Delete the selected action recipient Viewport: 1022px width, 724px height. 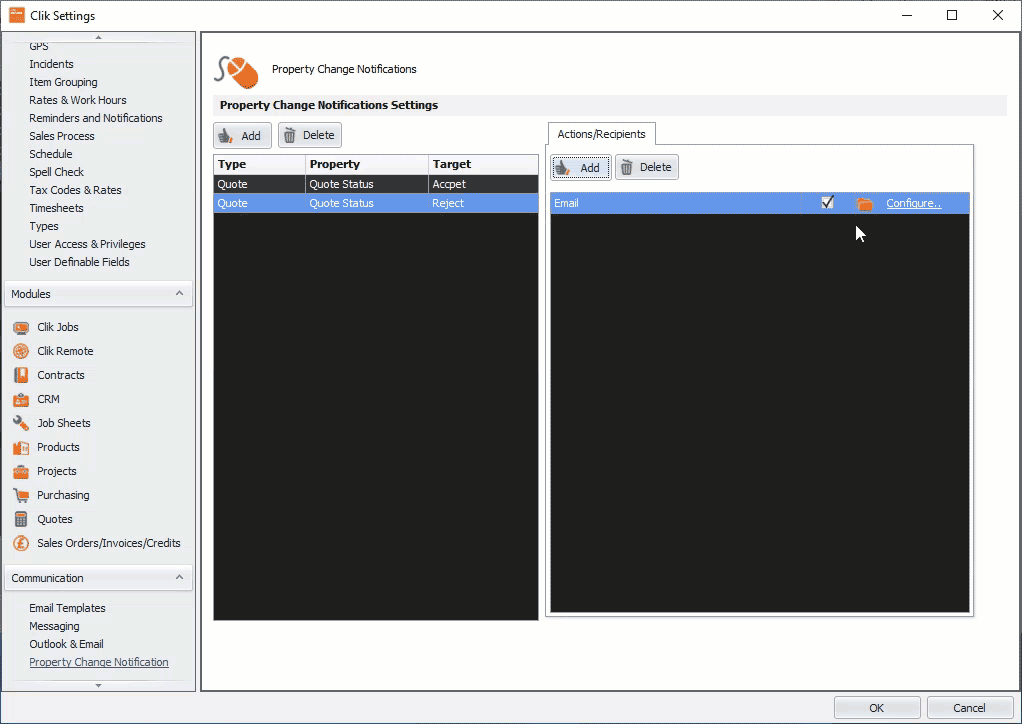[x=647, y=167]
